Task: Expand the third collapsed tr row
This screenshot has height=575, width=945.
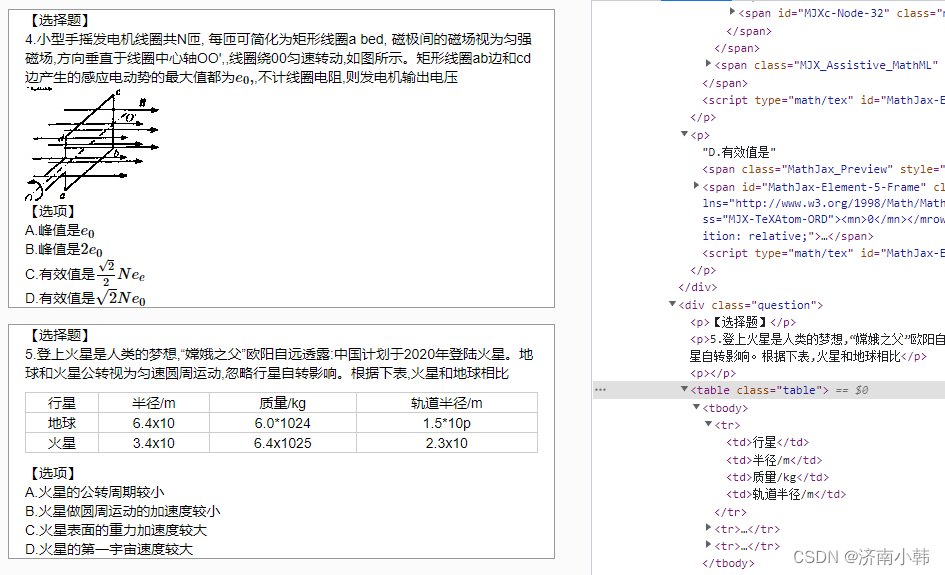Action: click(708, 544)
